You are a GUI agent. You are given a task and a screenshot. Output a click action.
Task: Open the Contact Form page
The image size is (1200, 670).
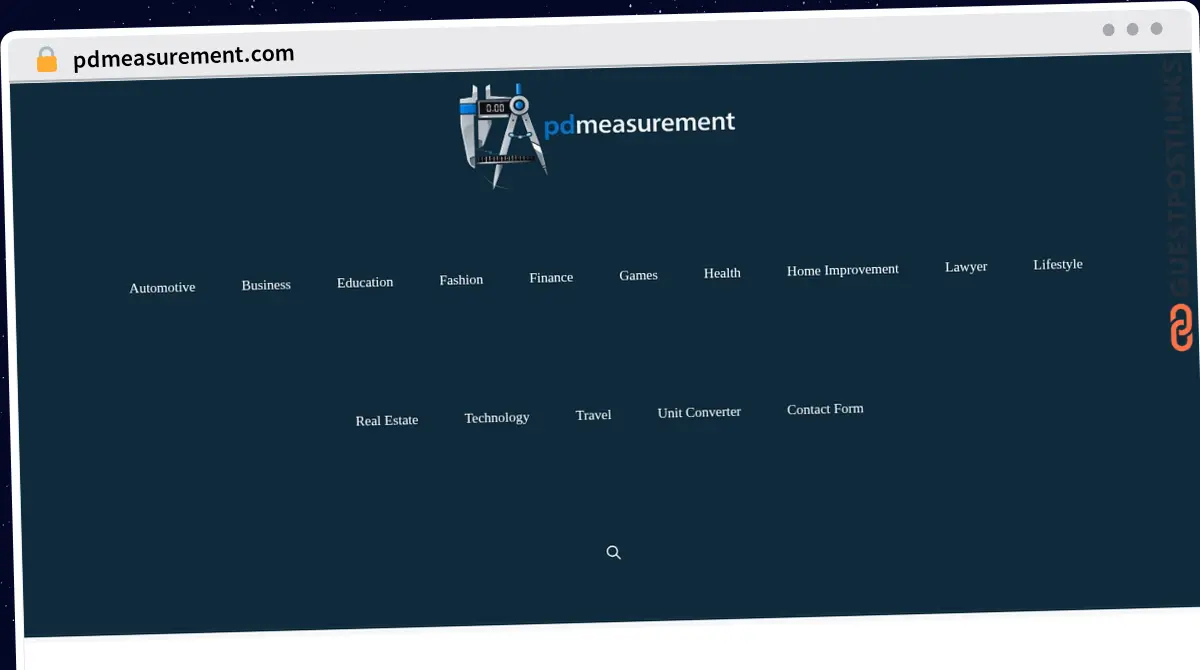(x=825, y=409)
